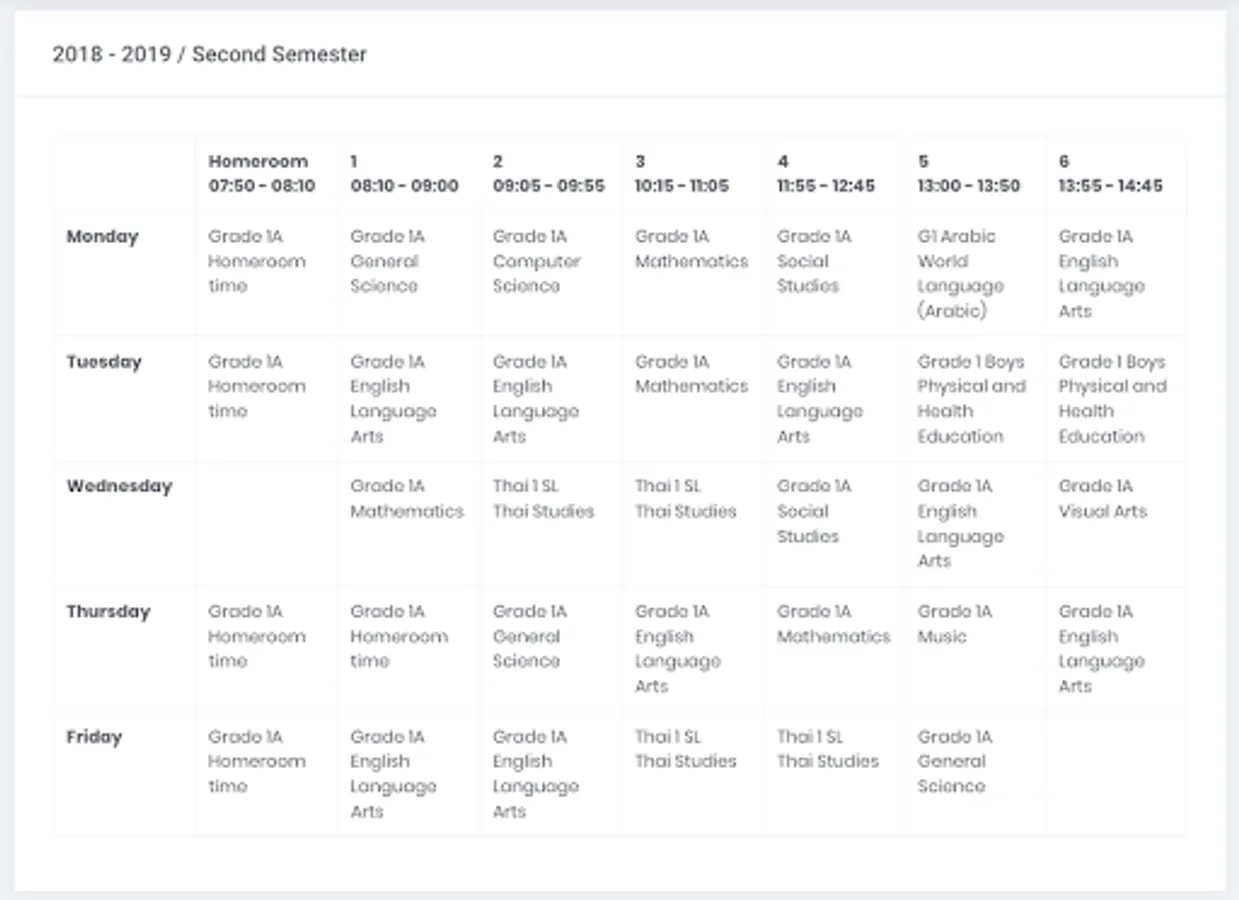1239x900 pixels.
Task: Open Thursday's Music class
Action: coord(954,624)
